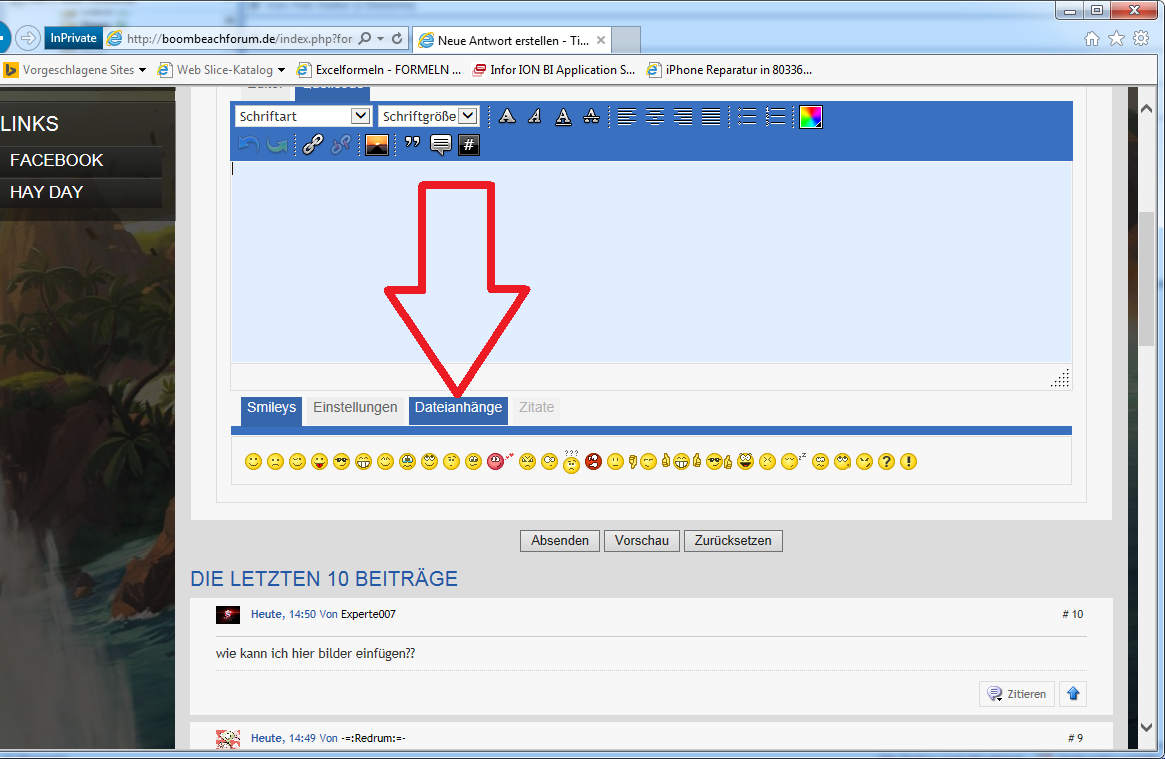Insert code block with the # icon
Viewport: 1165px width, 759px height.
(x=469, y=145)
